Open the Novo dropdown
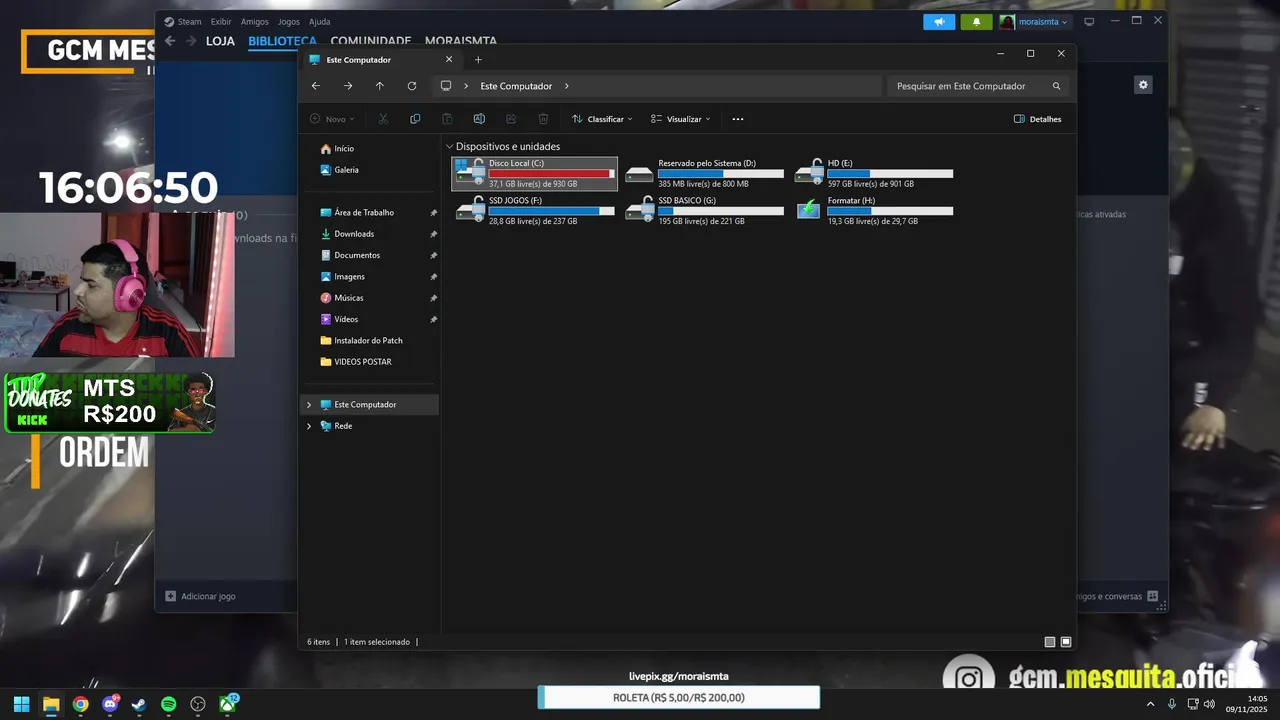 point(332,119)
